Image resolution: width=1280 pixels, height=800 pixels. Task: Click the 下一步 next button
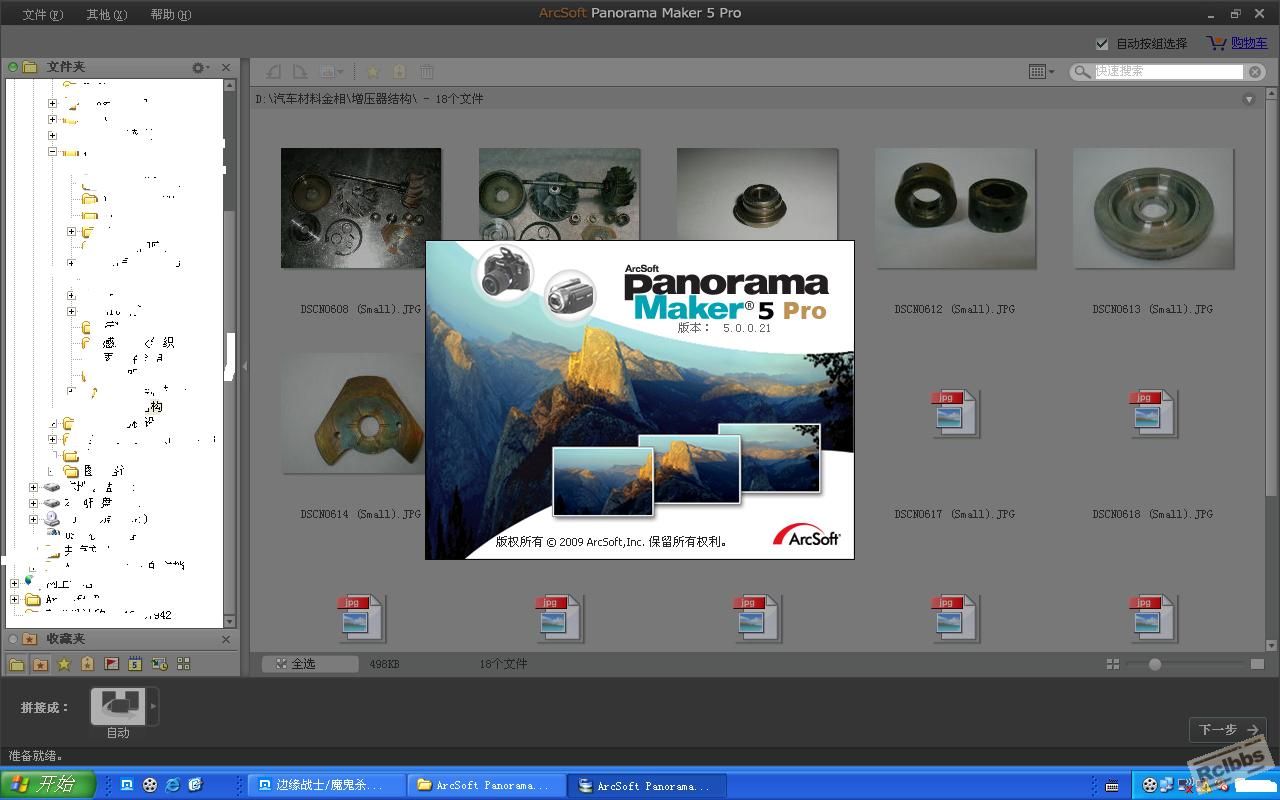(x=1228, y=730)
